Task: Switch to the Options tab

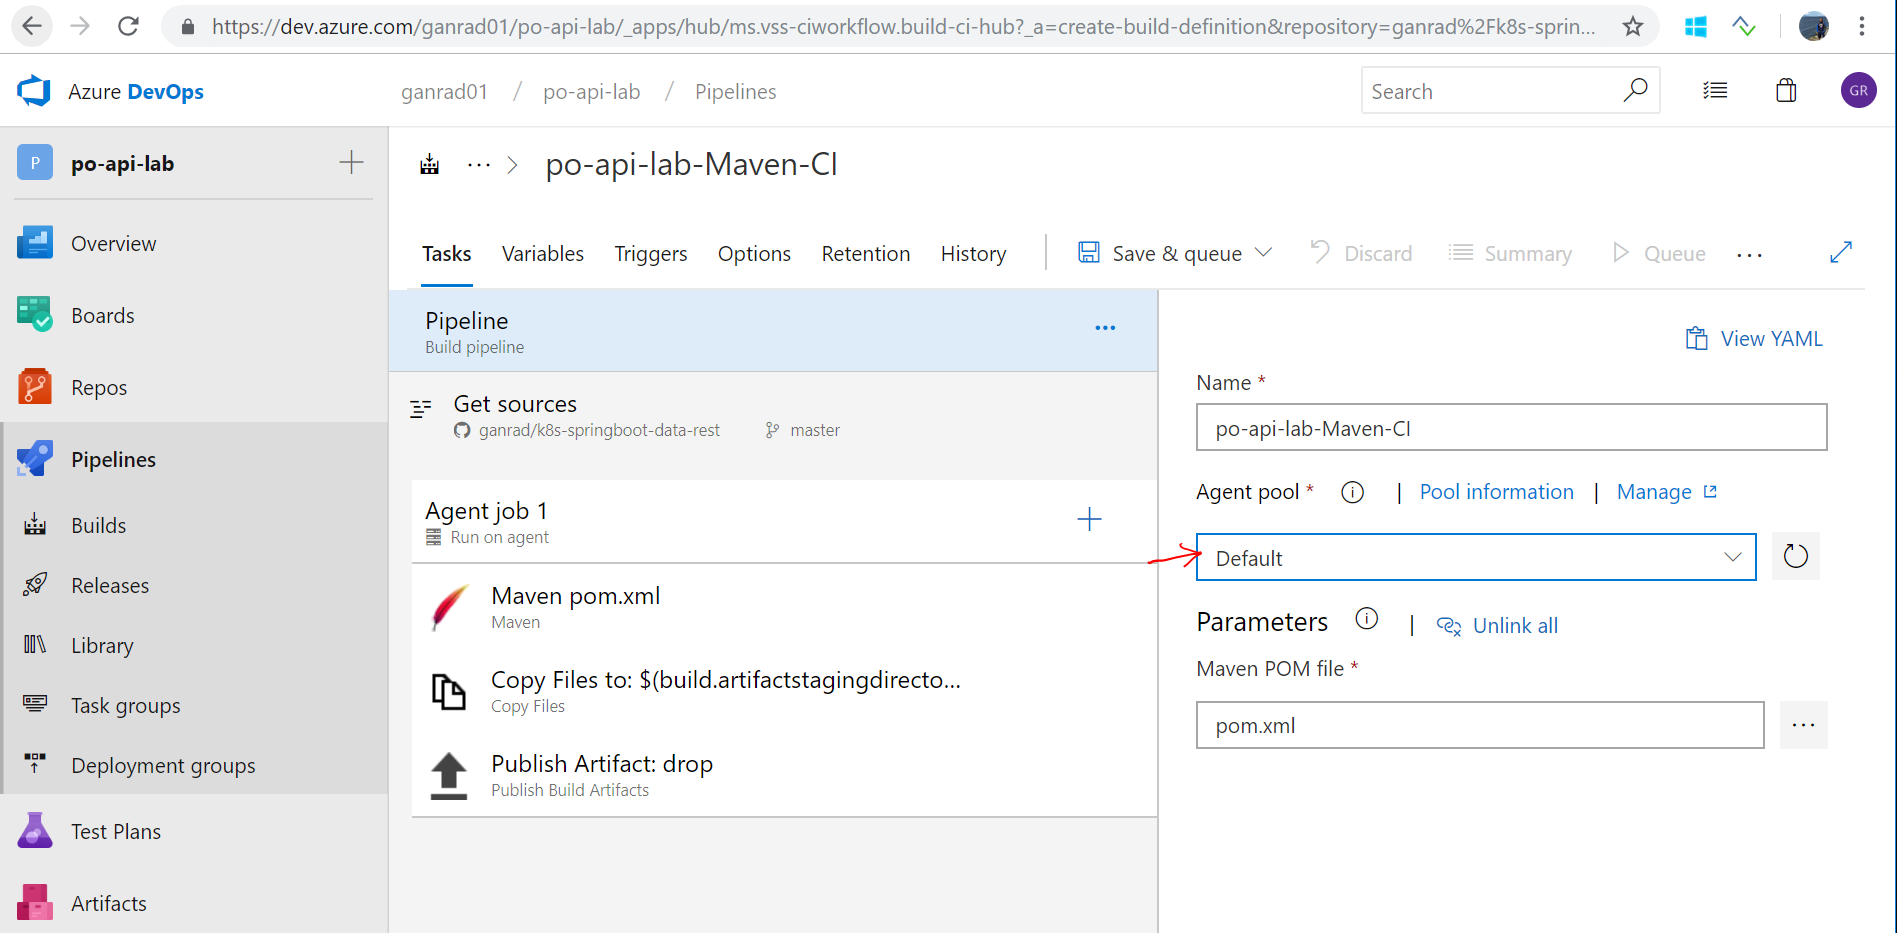Action: coord(754,254)
